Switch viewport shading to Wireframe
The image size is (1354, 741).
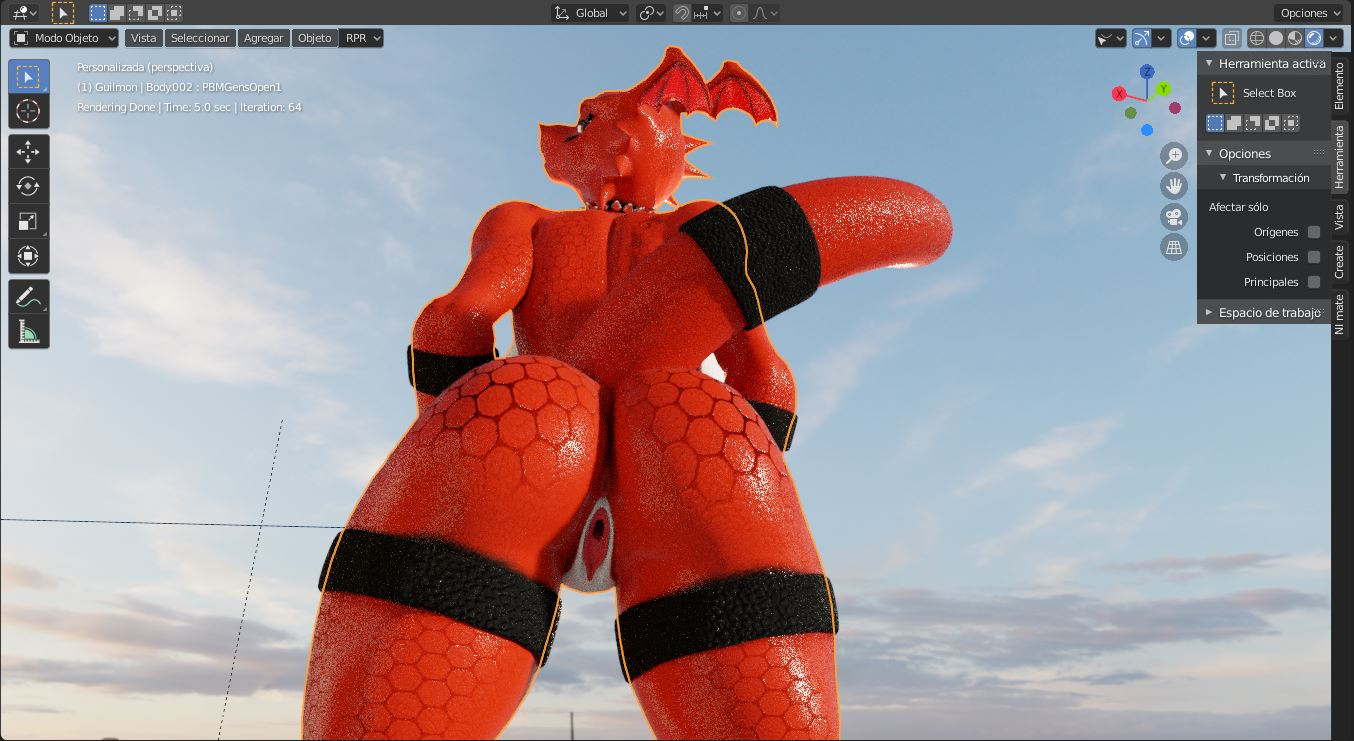(x=1257, y=38)
